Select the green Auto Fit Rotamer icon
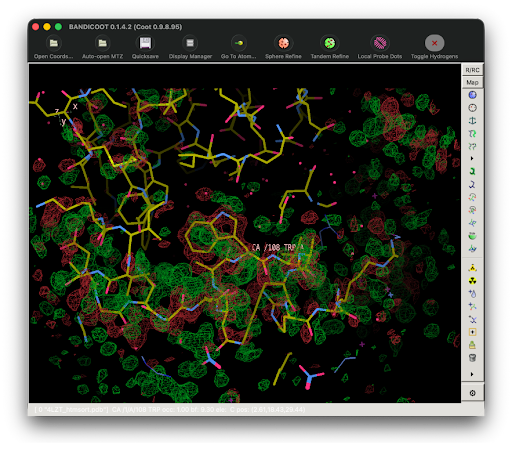Image resolution: width=512 pixels, height=452 pixels. 472,171
